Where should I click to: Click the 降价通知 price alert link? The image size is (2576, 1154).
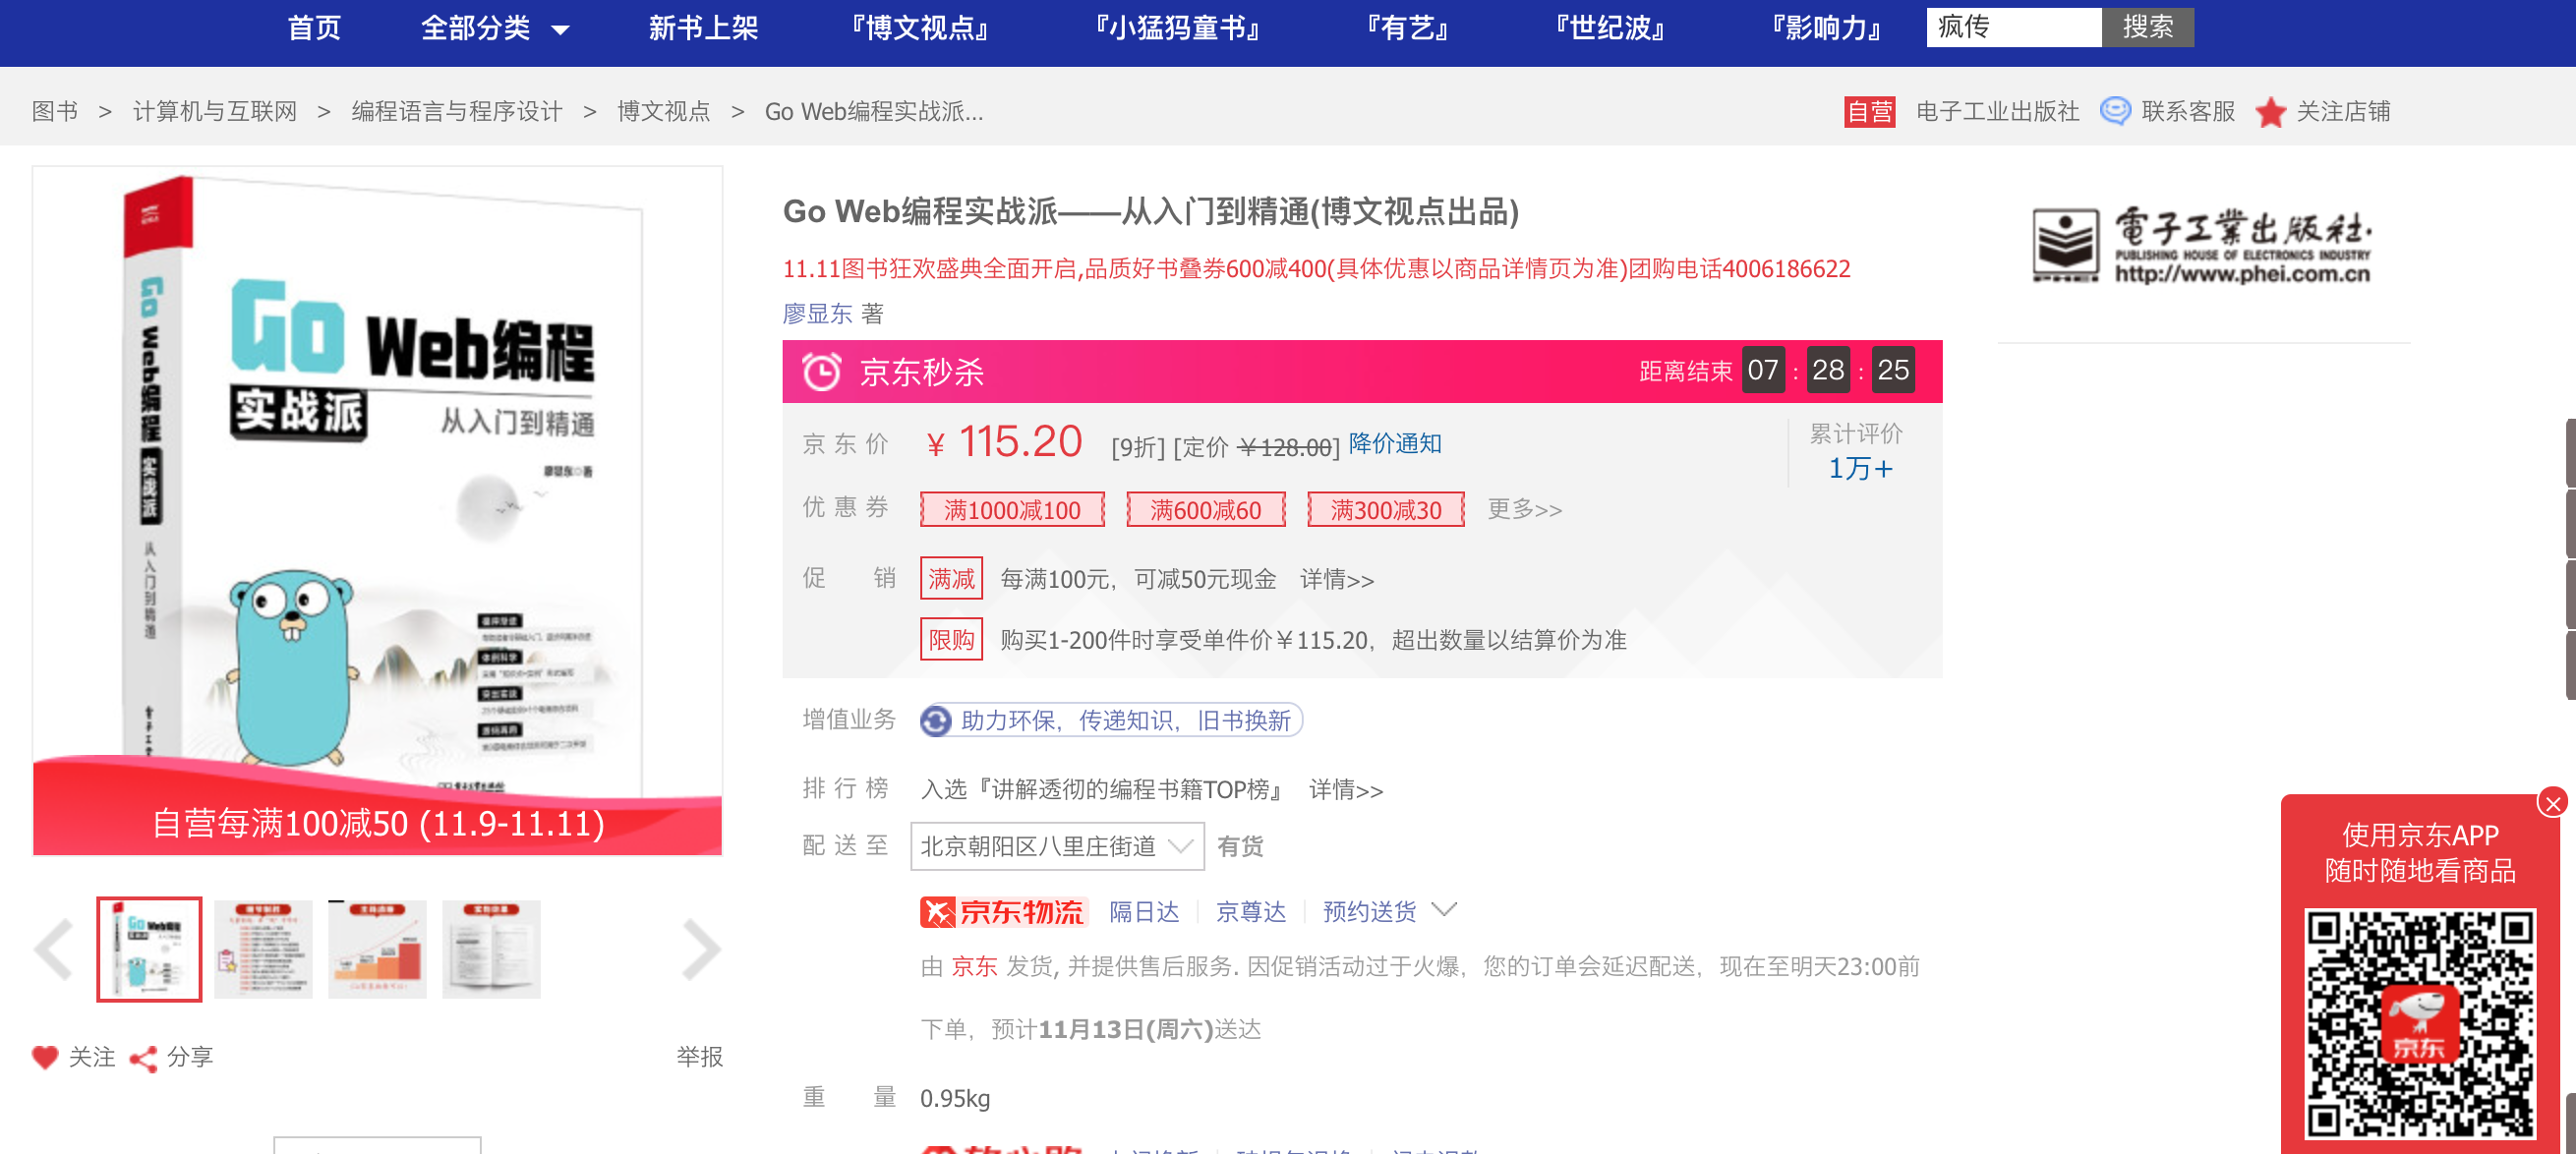click(1394, 443)
